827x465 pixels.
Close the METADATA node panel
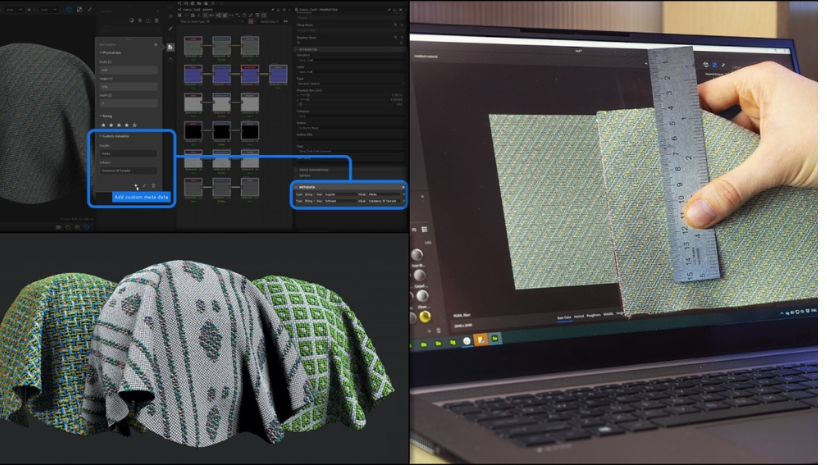coord(402,187)
